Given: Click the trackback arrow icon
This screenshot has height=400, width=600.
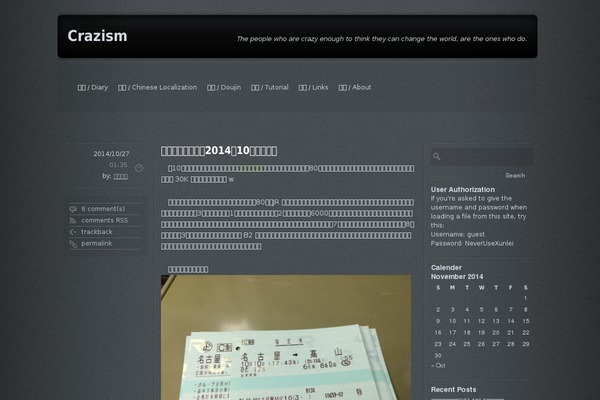Looking at the screenshot, I should pyautogui.click(x=73, y=232).
